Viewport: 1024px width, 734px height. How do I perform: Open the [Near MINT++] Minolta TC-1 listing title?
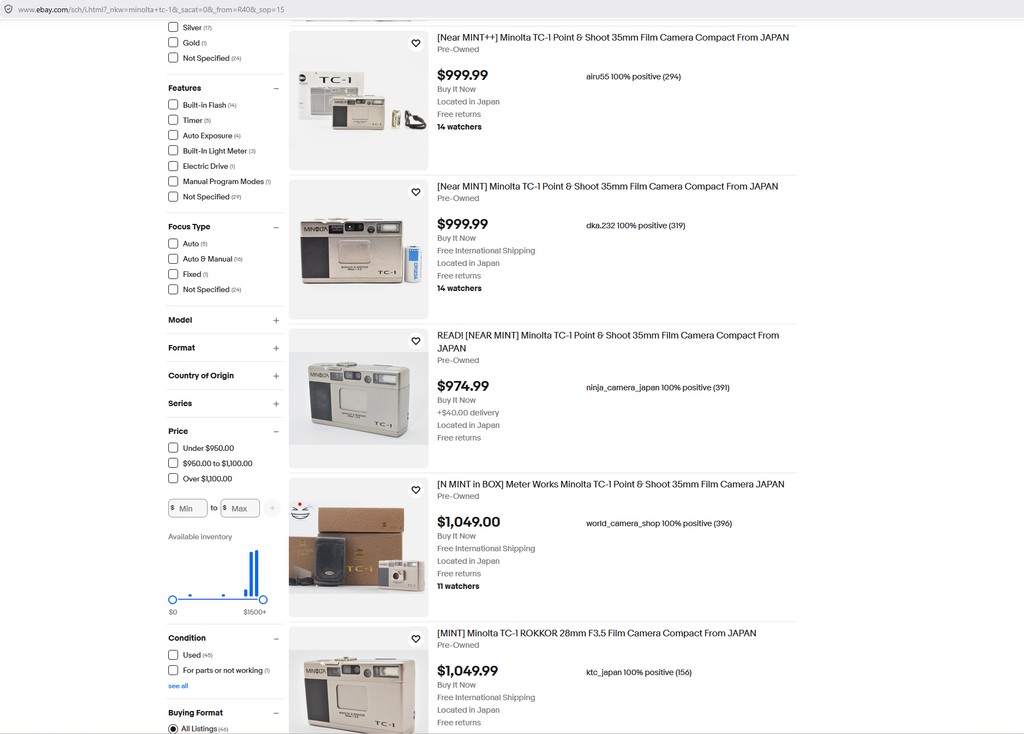[x=613, y=38]
